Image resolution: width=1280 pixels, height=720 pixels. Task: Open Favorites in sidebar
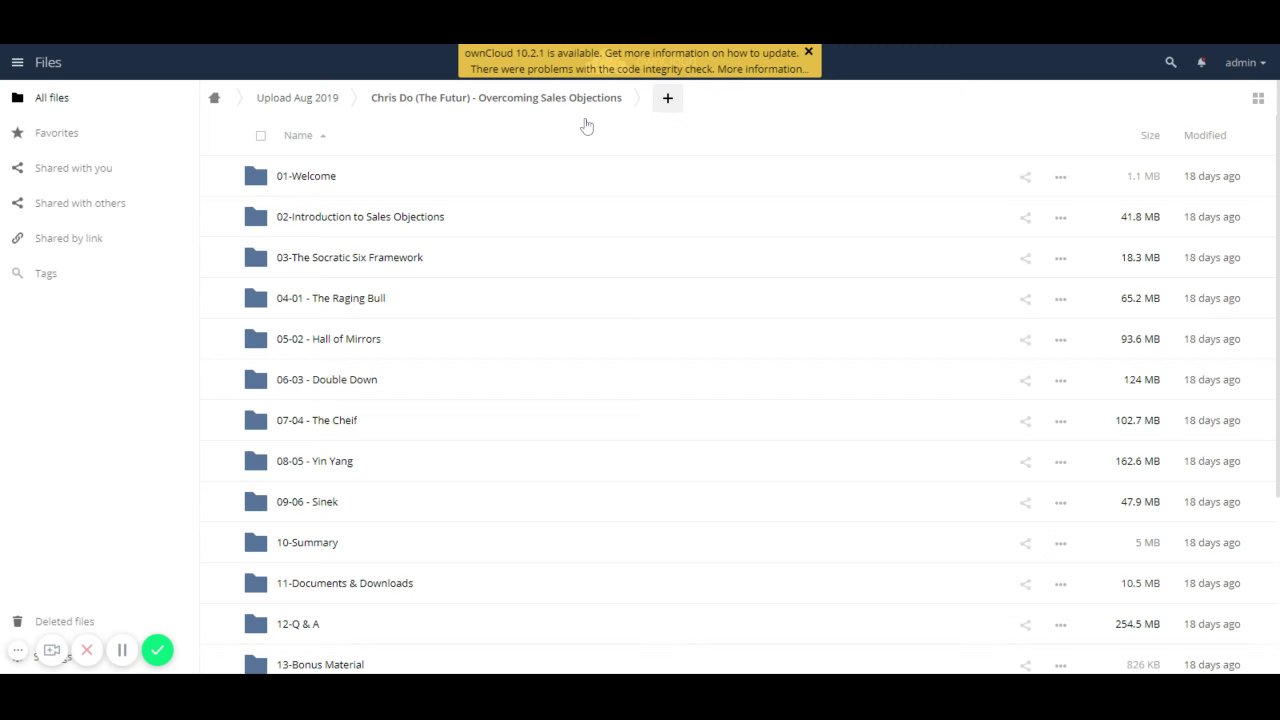point(56,133)
